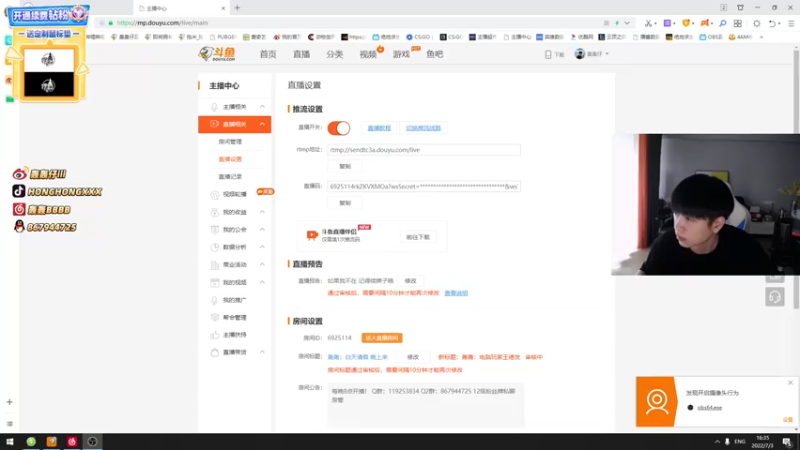Open the browser hamburger menu icon

pyautogui.click(x=791, y=23)
